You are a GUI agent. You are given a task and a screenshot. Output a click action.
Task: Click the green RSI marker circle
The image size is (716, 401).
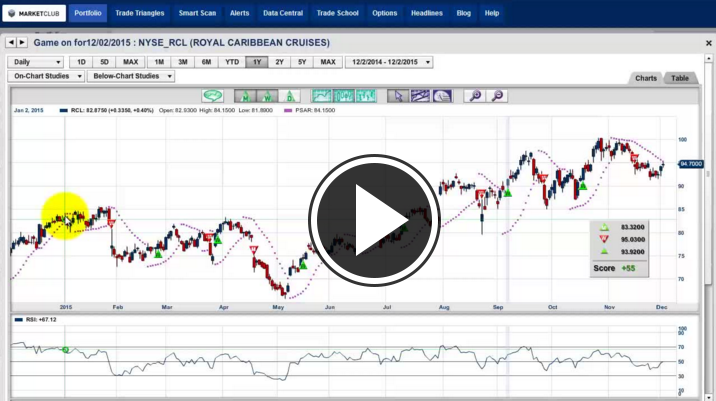(65, 350)
